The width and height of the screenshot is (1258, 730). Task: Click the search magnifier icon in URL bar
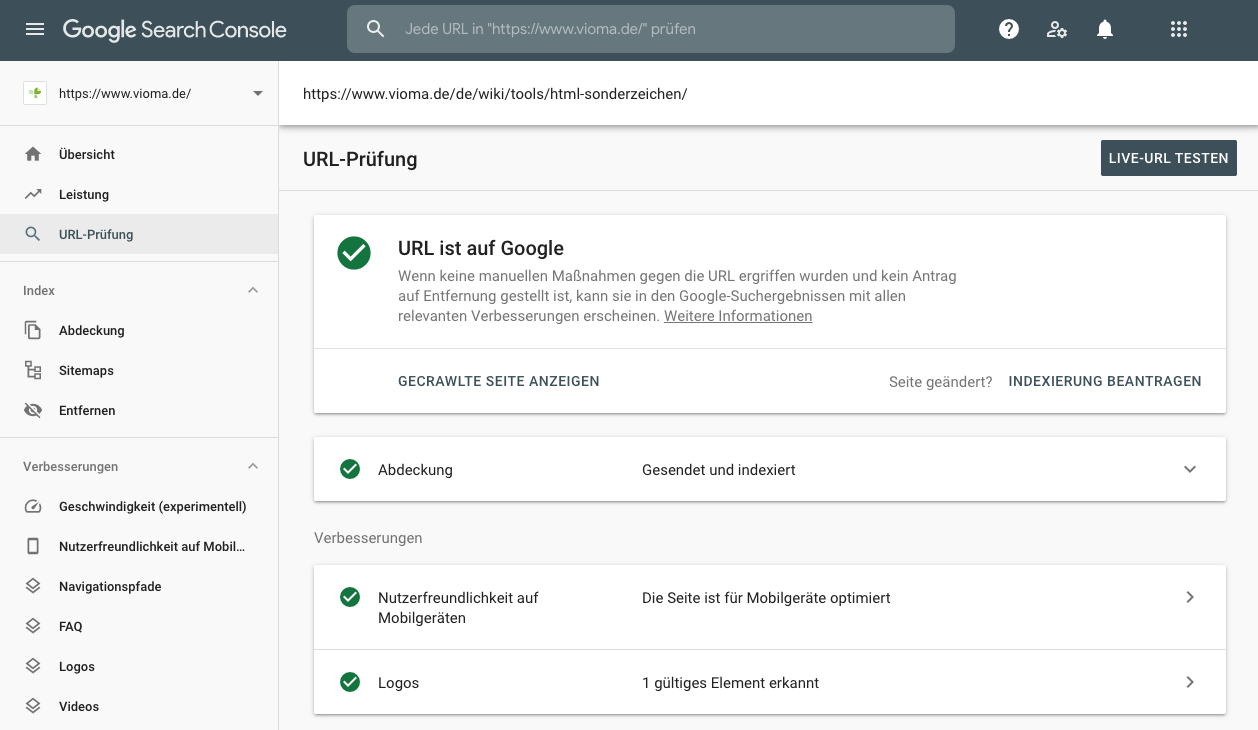[x=376, y=29]
